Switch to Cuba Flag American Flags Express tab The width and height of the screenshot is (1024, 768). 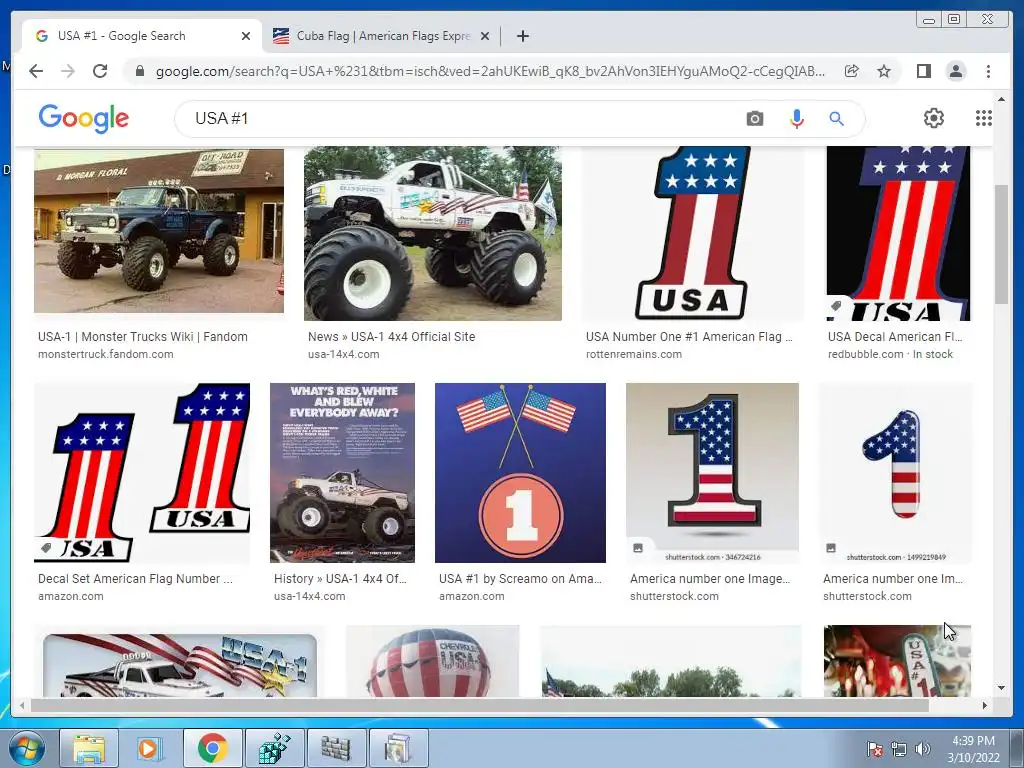click(381, 36)
